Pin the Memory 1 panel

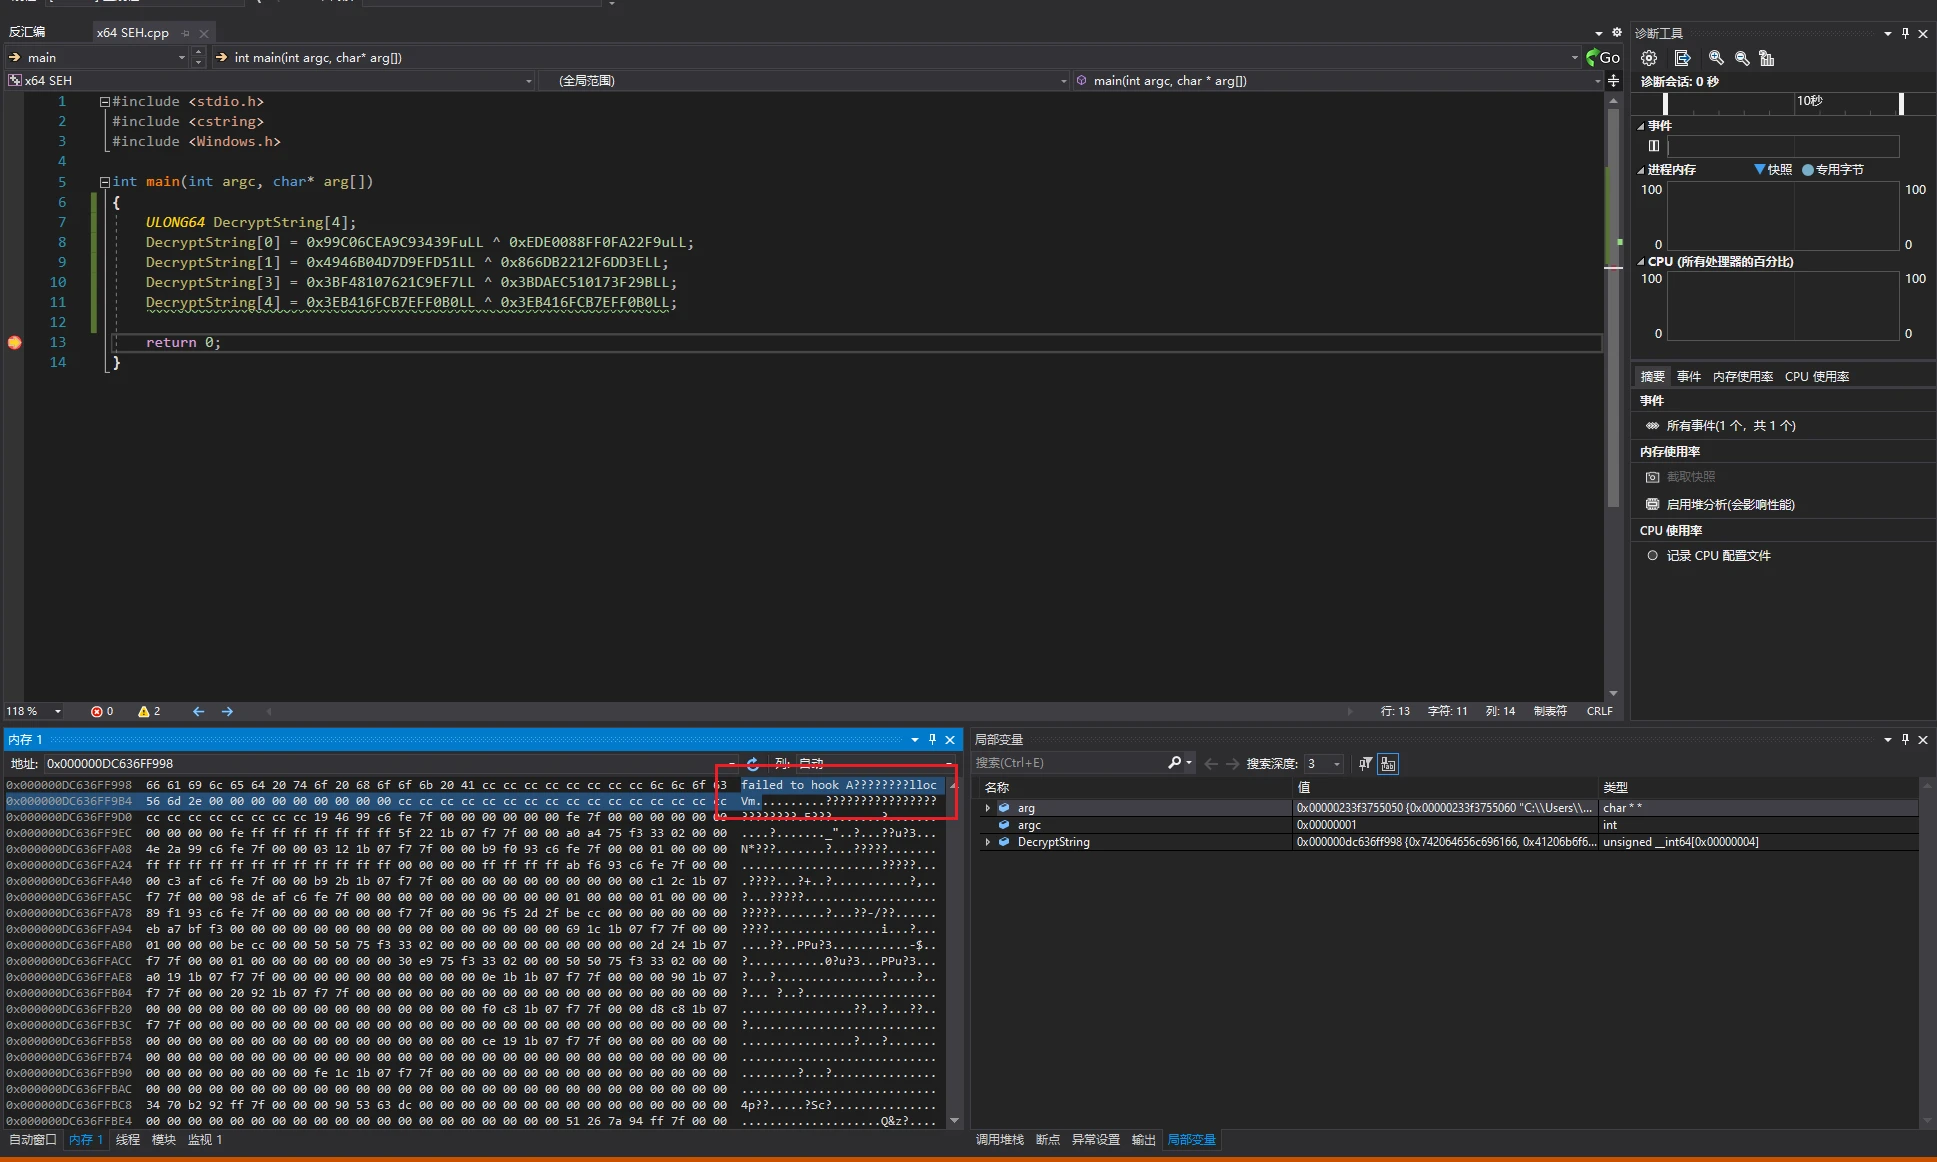tap(932, 739)
